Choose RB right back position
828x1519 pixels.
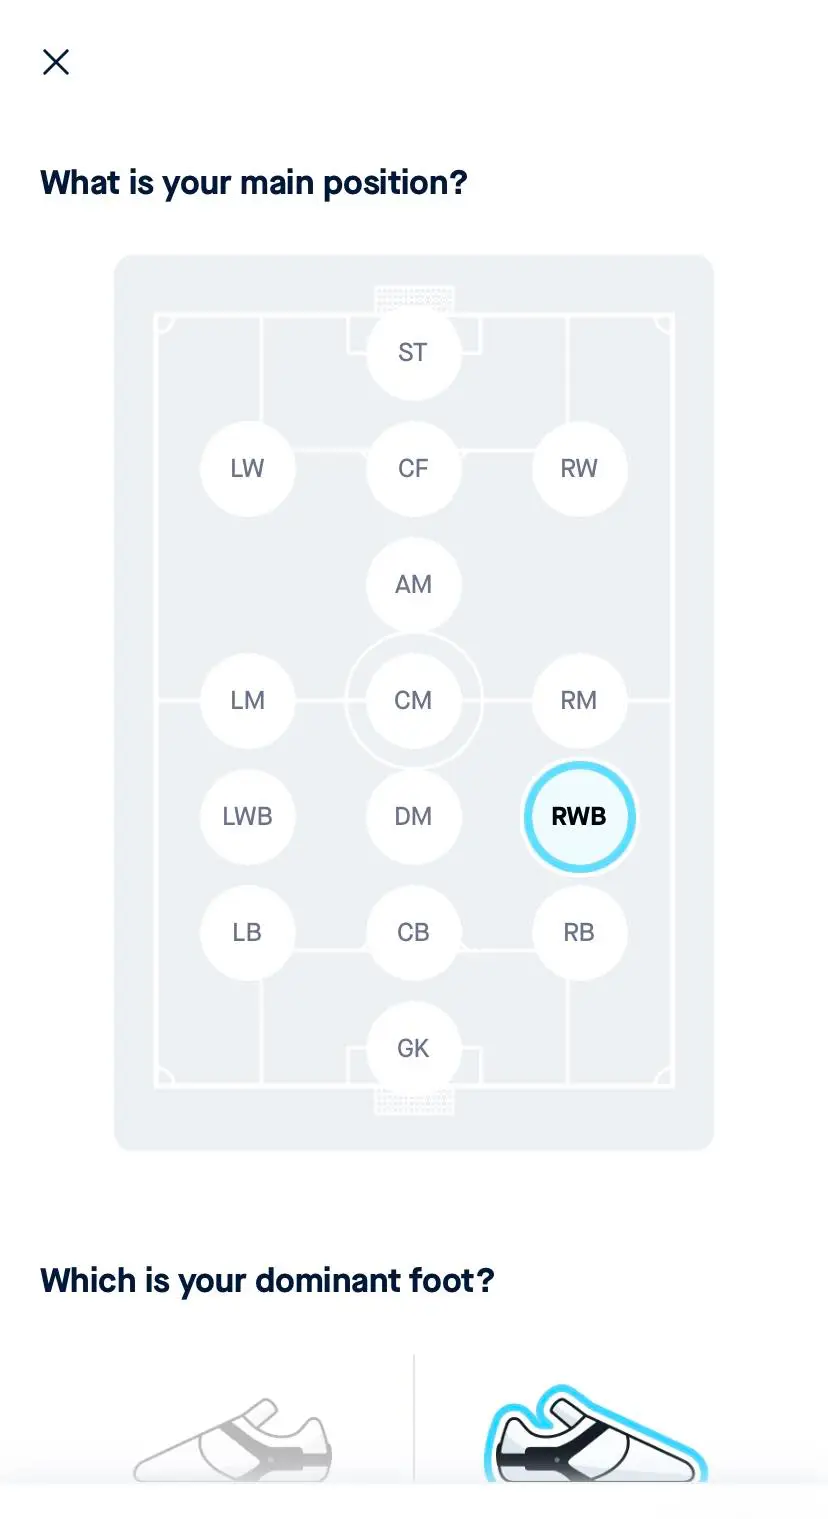pyautogui.click(x=579, y=932)
